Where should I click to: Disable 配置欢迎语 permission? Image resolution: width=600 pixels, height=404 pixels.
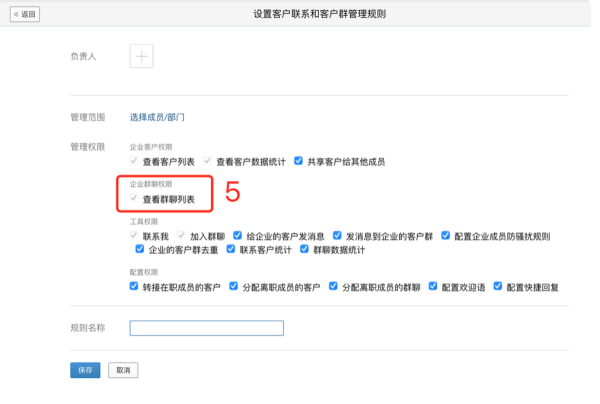(434, 286)
